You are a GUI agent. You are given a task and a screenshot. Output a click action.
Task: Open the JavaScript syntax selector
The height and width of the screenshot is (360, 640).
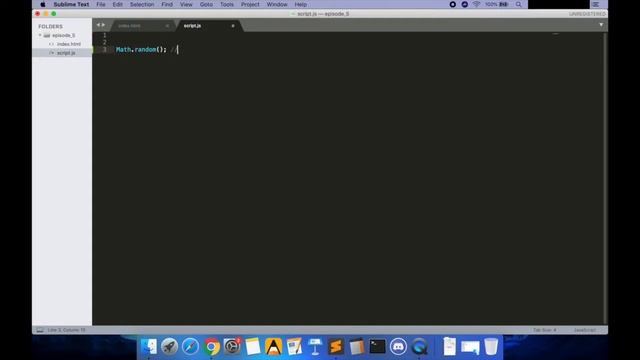[x=585, y=330]
